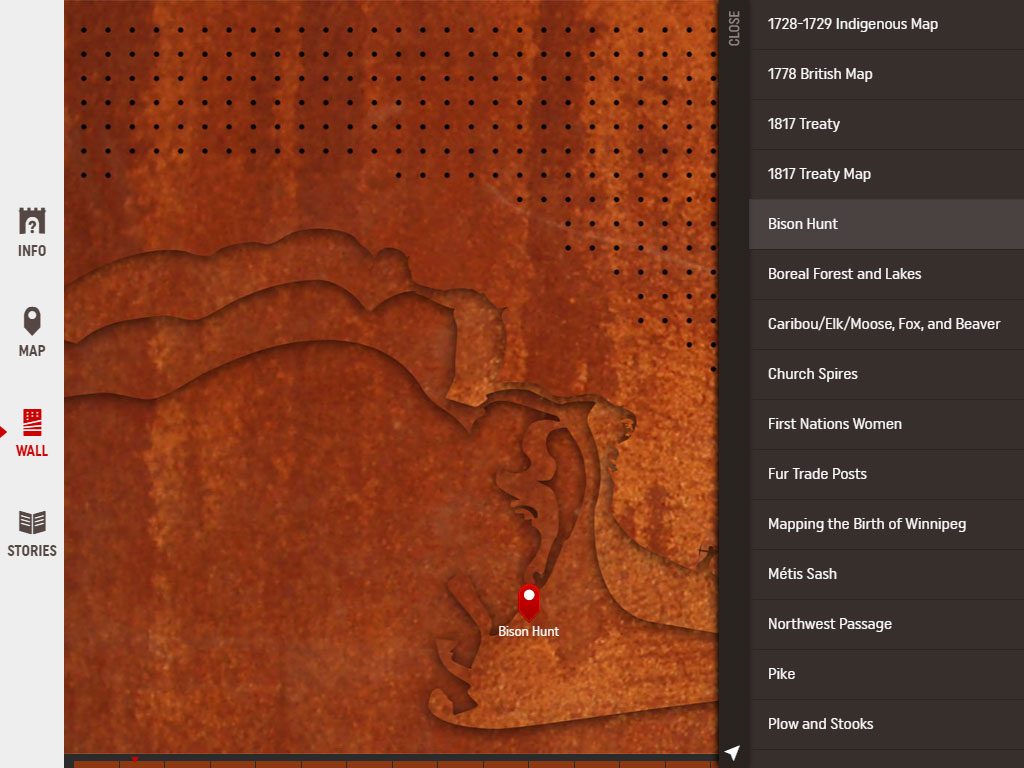Open Caribou/Elk/Moose, Fox, and Beaver
Screen dimensions: 1024x768
tap(883, 324)
